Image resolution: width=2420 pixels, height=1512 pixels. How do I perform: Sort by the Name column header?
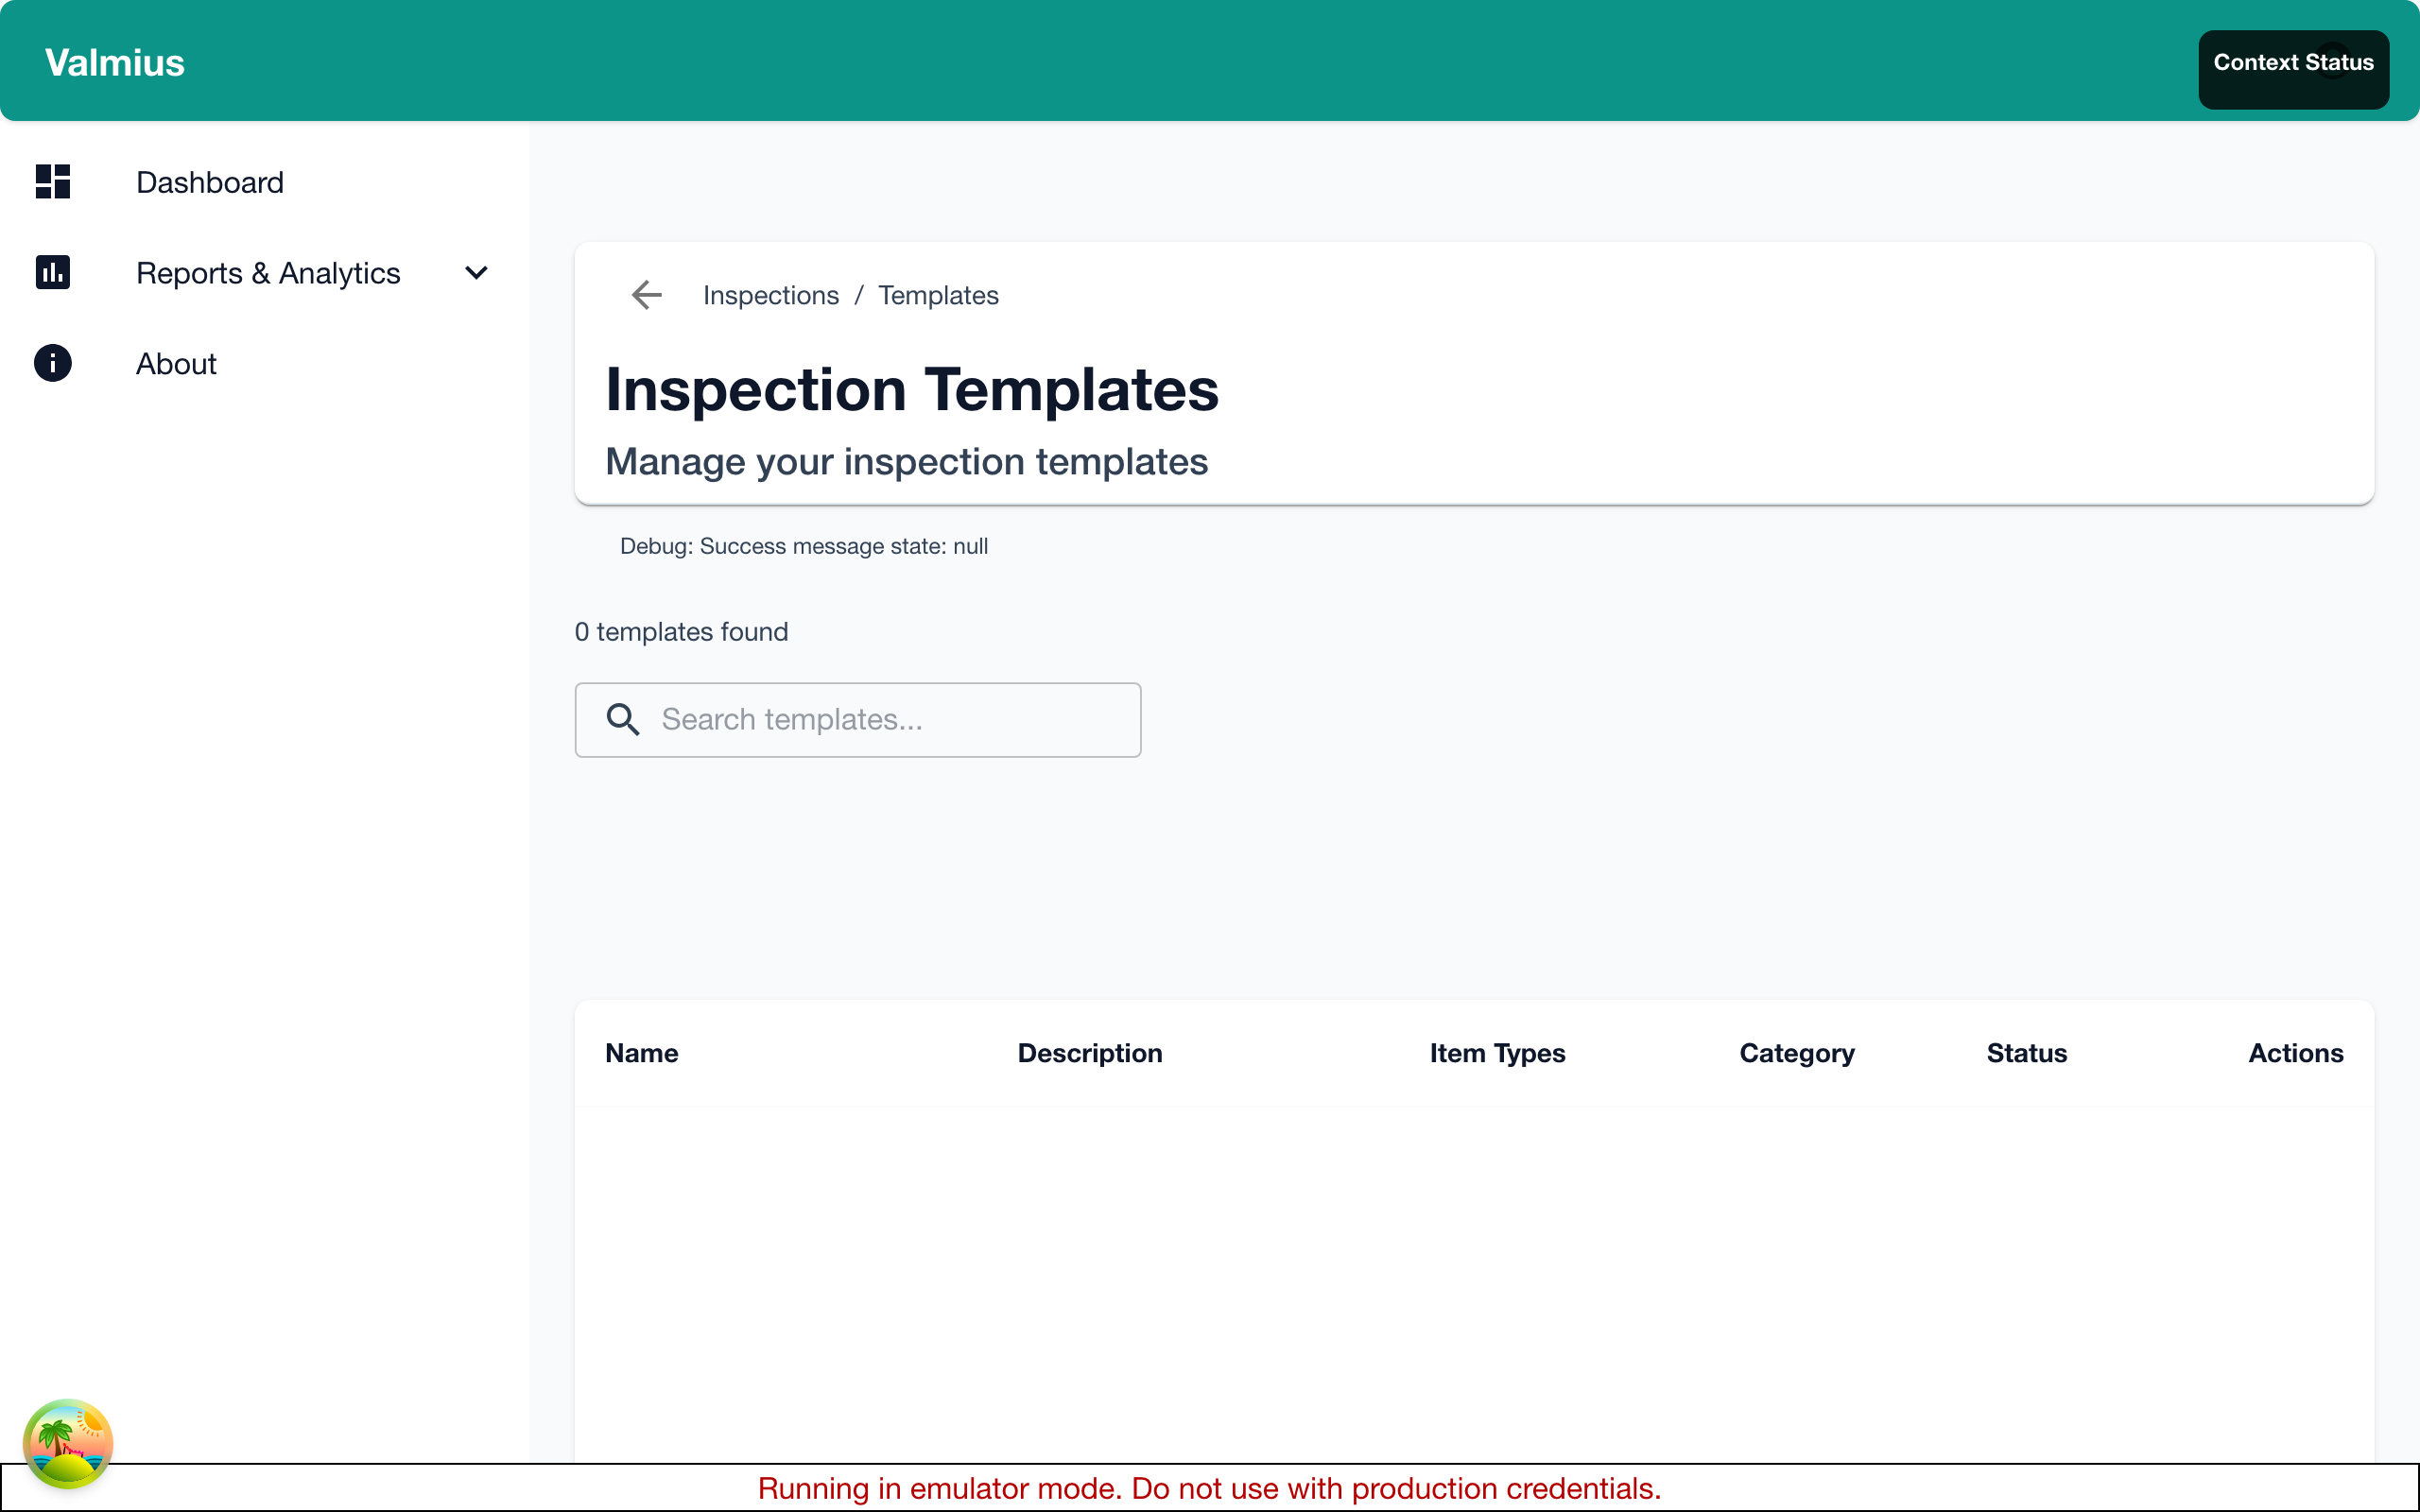(x=641, y=1053)
